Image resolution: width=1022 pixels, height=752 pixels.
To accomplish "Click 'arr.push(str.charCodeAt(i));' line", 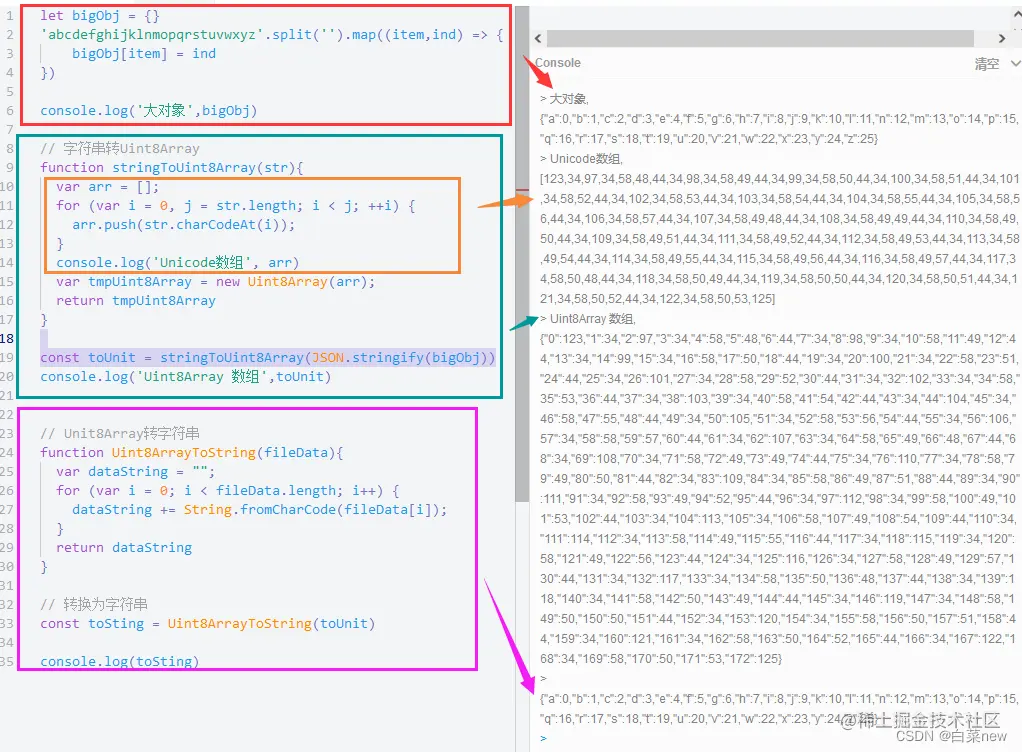I will point(183,225).
